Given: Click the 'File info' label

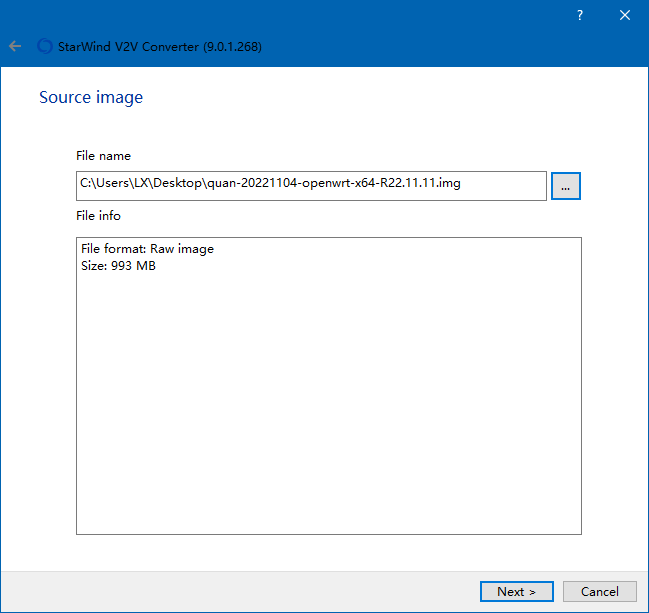Looking at the screenshot, I should (x=99, y=216).
